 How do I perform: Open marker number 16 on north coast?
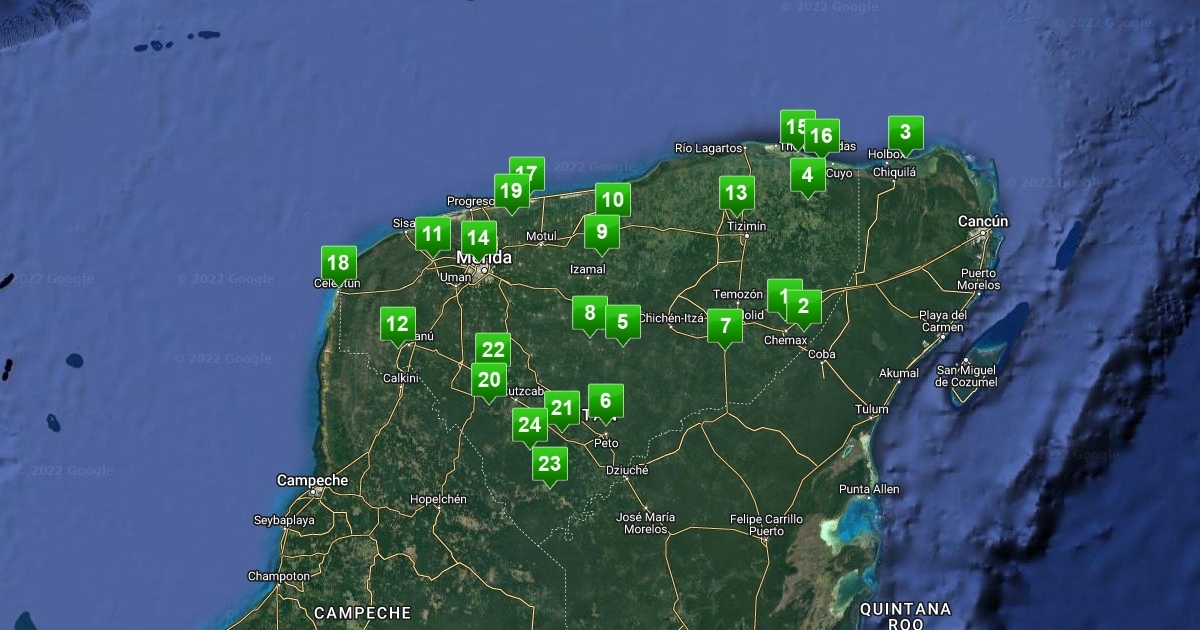click(x=822, y=136)
